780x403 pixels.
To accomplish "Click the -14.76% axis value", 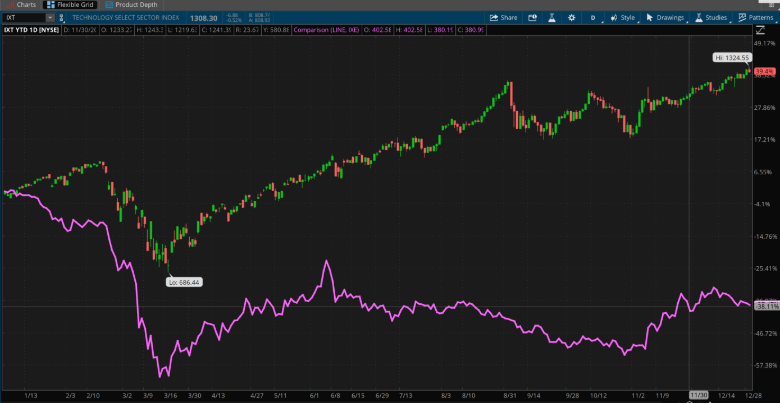I will [x=766, y=237].
